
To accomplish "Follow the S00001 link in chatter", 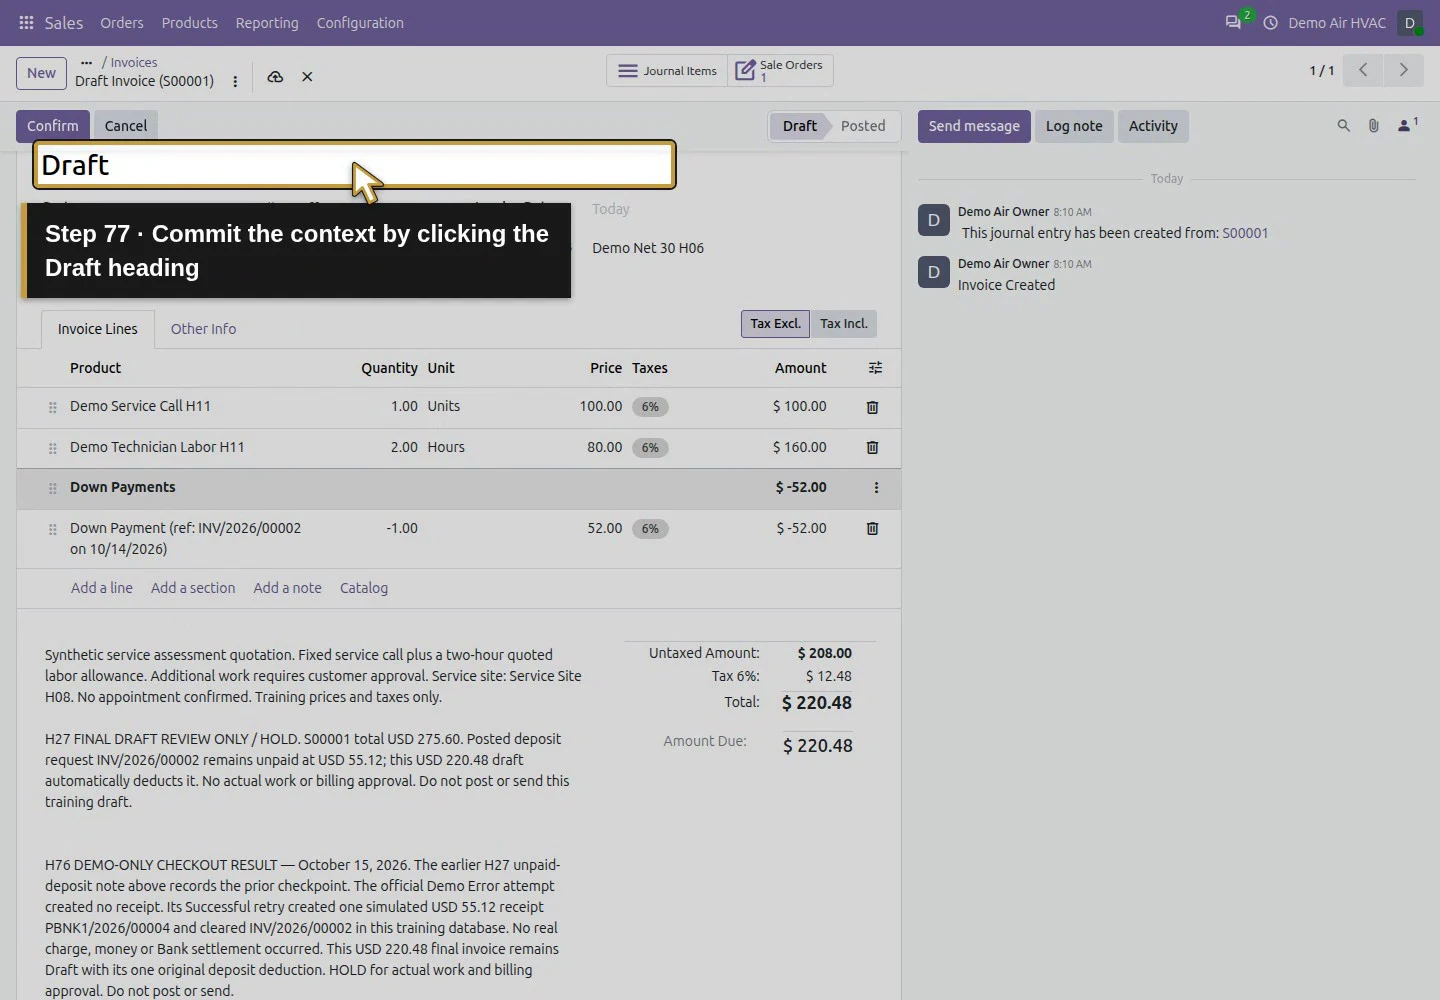I will click(x=1245, y=233).
